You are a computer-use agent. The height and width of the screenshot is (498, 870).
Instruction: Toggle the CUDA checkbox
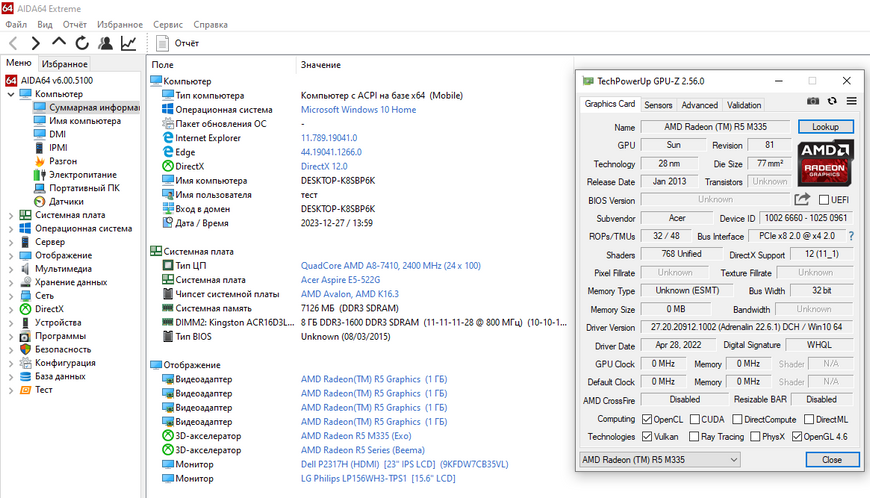(x=695, y=419)
